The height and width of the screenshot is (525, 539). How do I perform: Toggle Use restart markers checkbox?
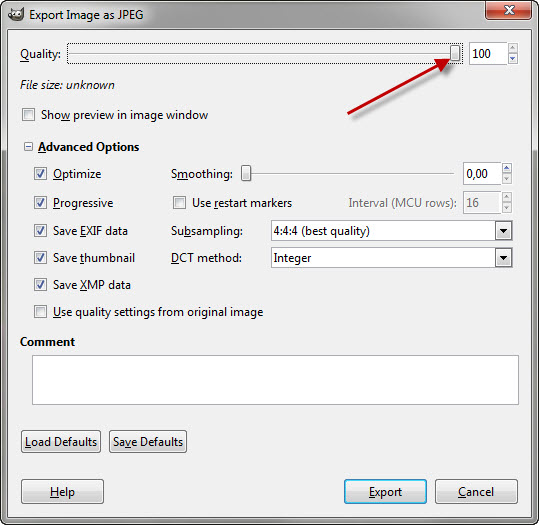tap(179, 203)
